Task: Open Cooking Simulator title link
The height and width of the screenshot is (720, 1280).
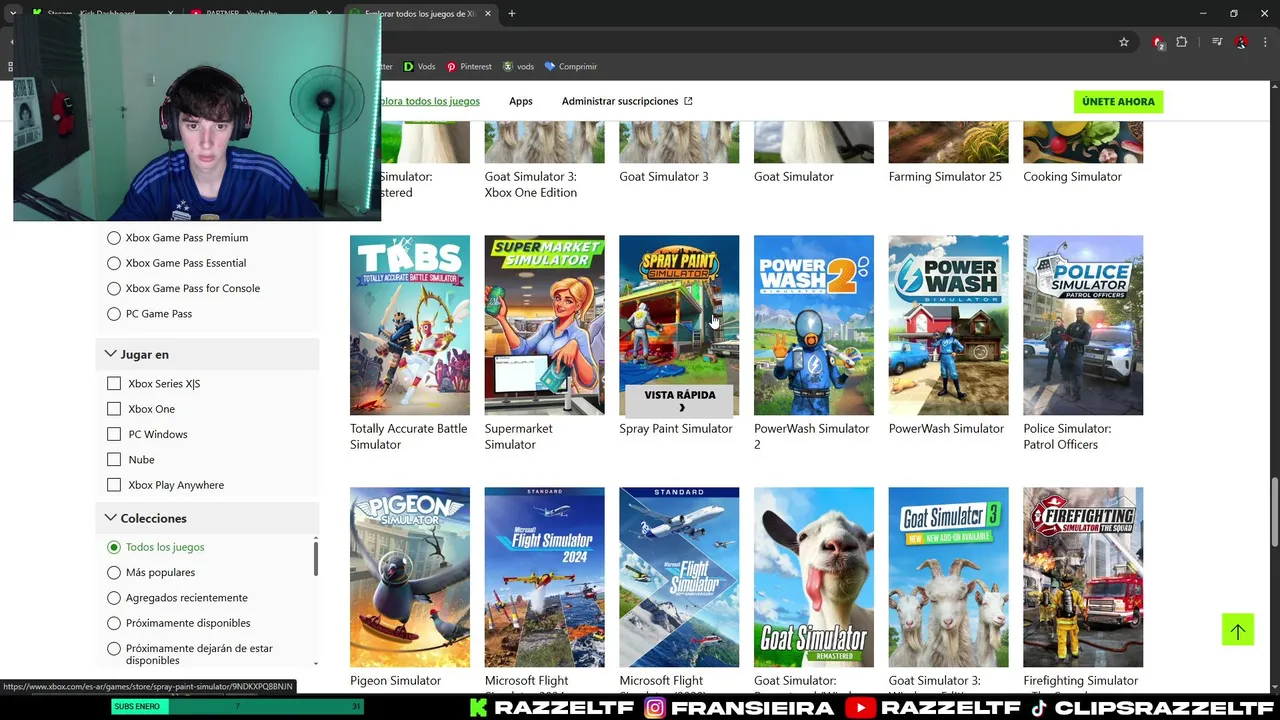Action: (x=1072, y=176)
